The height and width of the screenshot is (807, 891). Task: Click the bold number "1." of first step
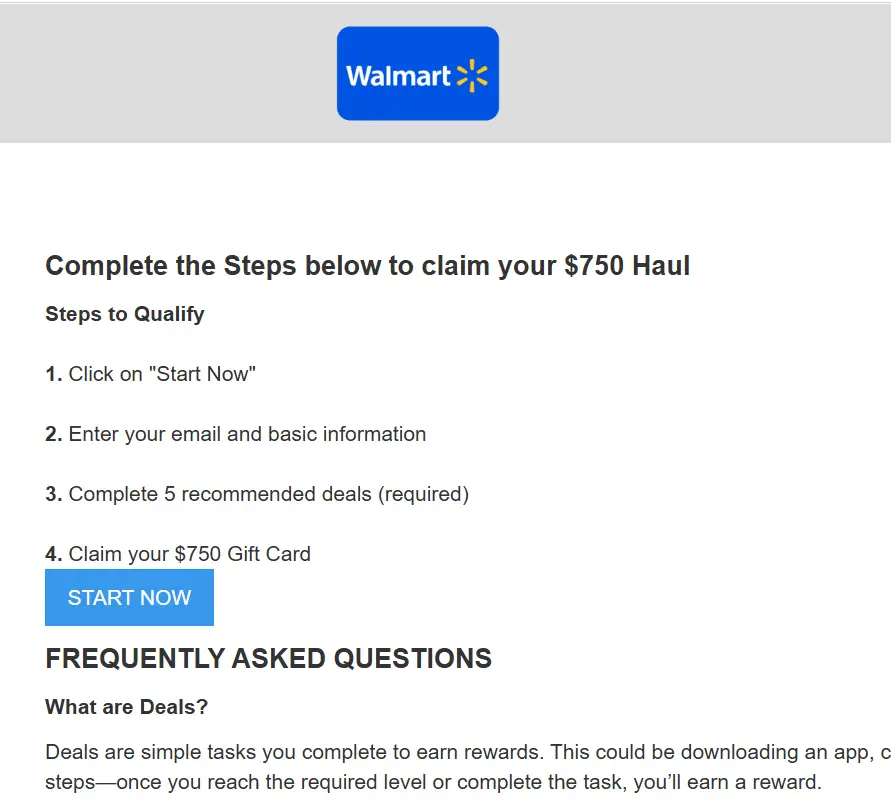(x=54, y=374)
